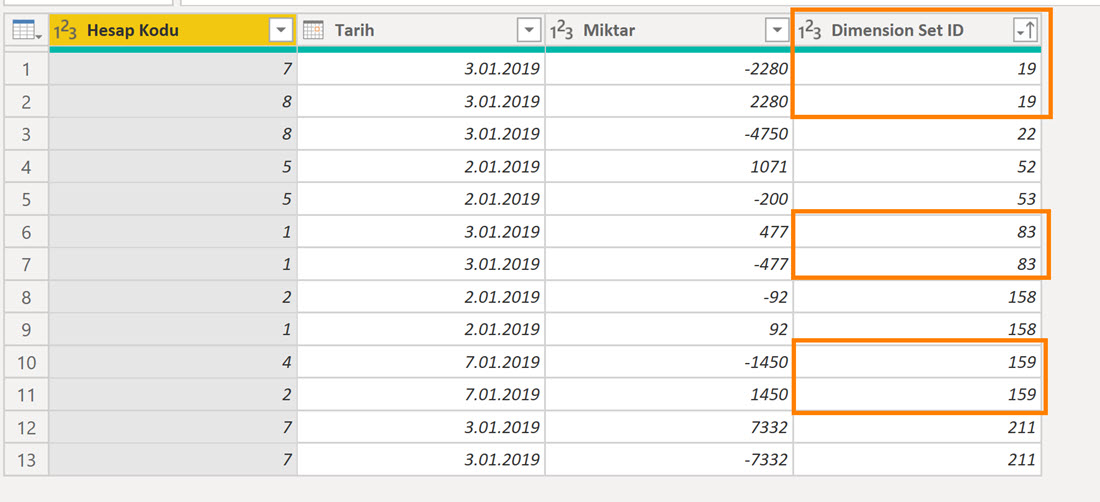Select the Hesap Kodu column header
Image resolution: width=1100 pixels, height=502 pixels.
pyautogui.click(x=173, y=31)
